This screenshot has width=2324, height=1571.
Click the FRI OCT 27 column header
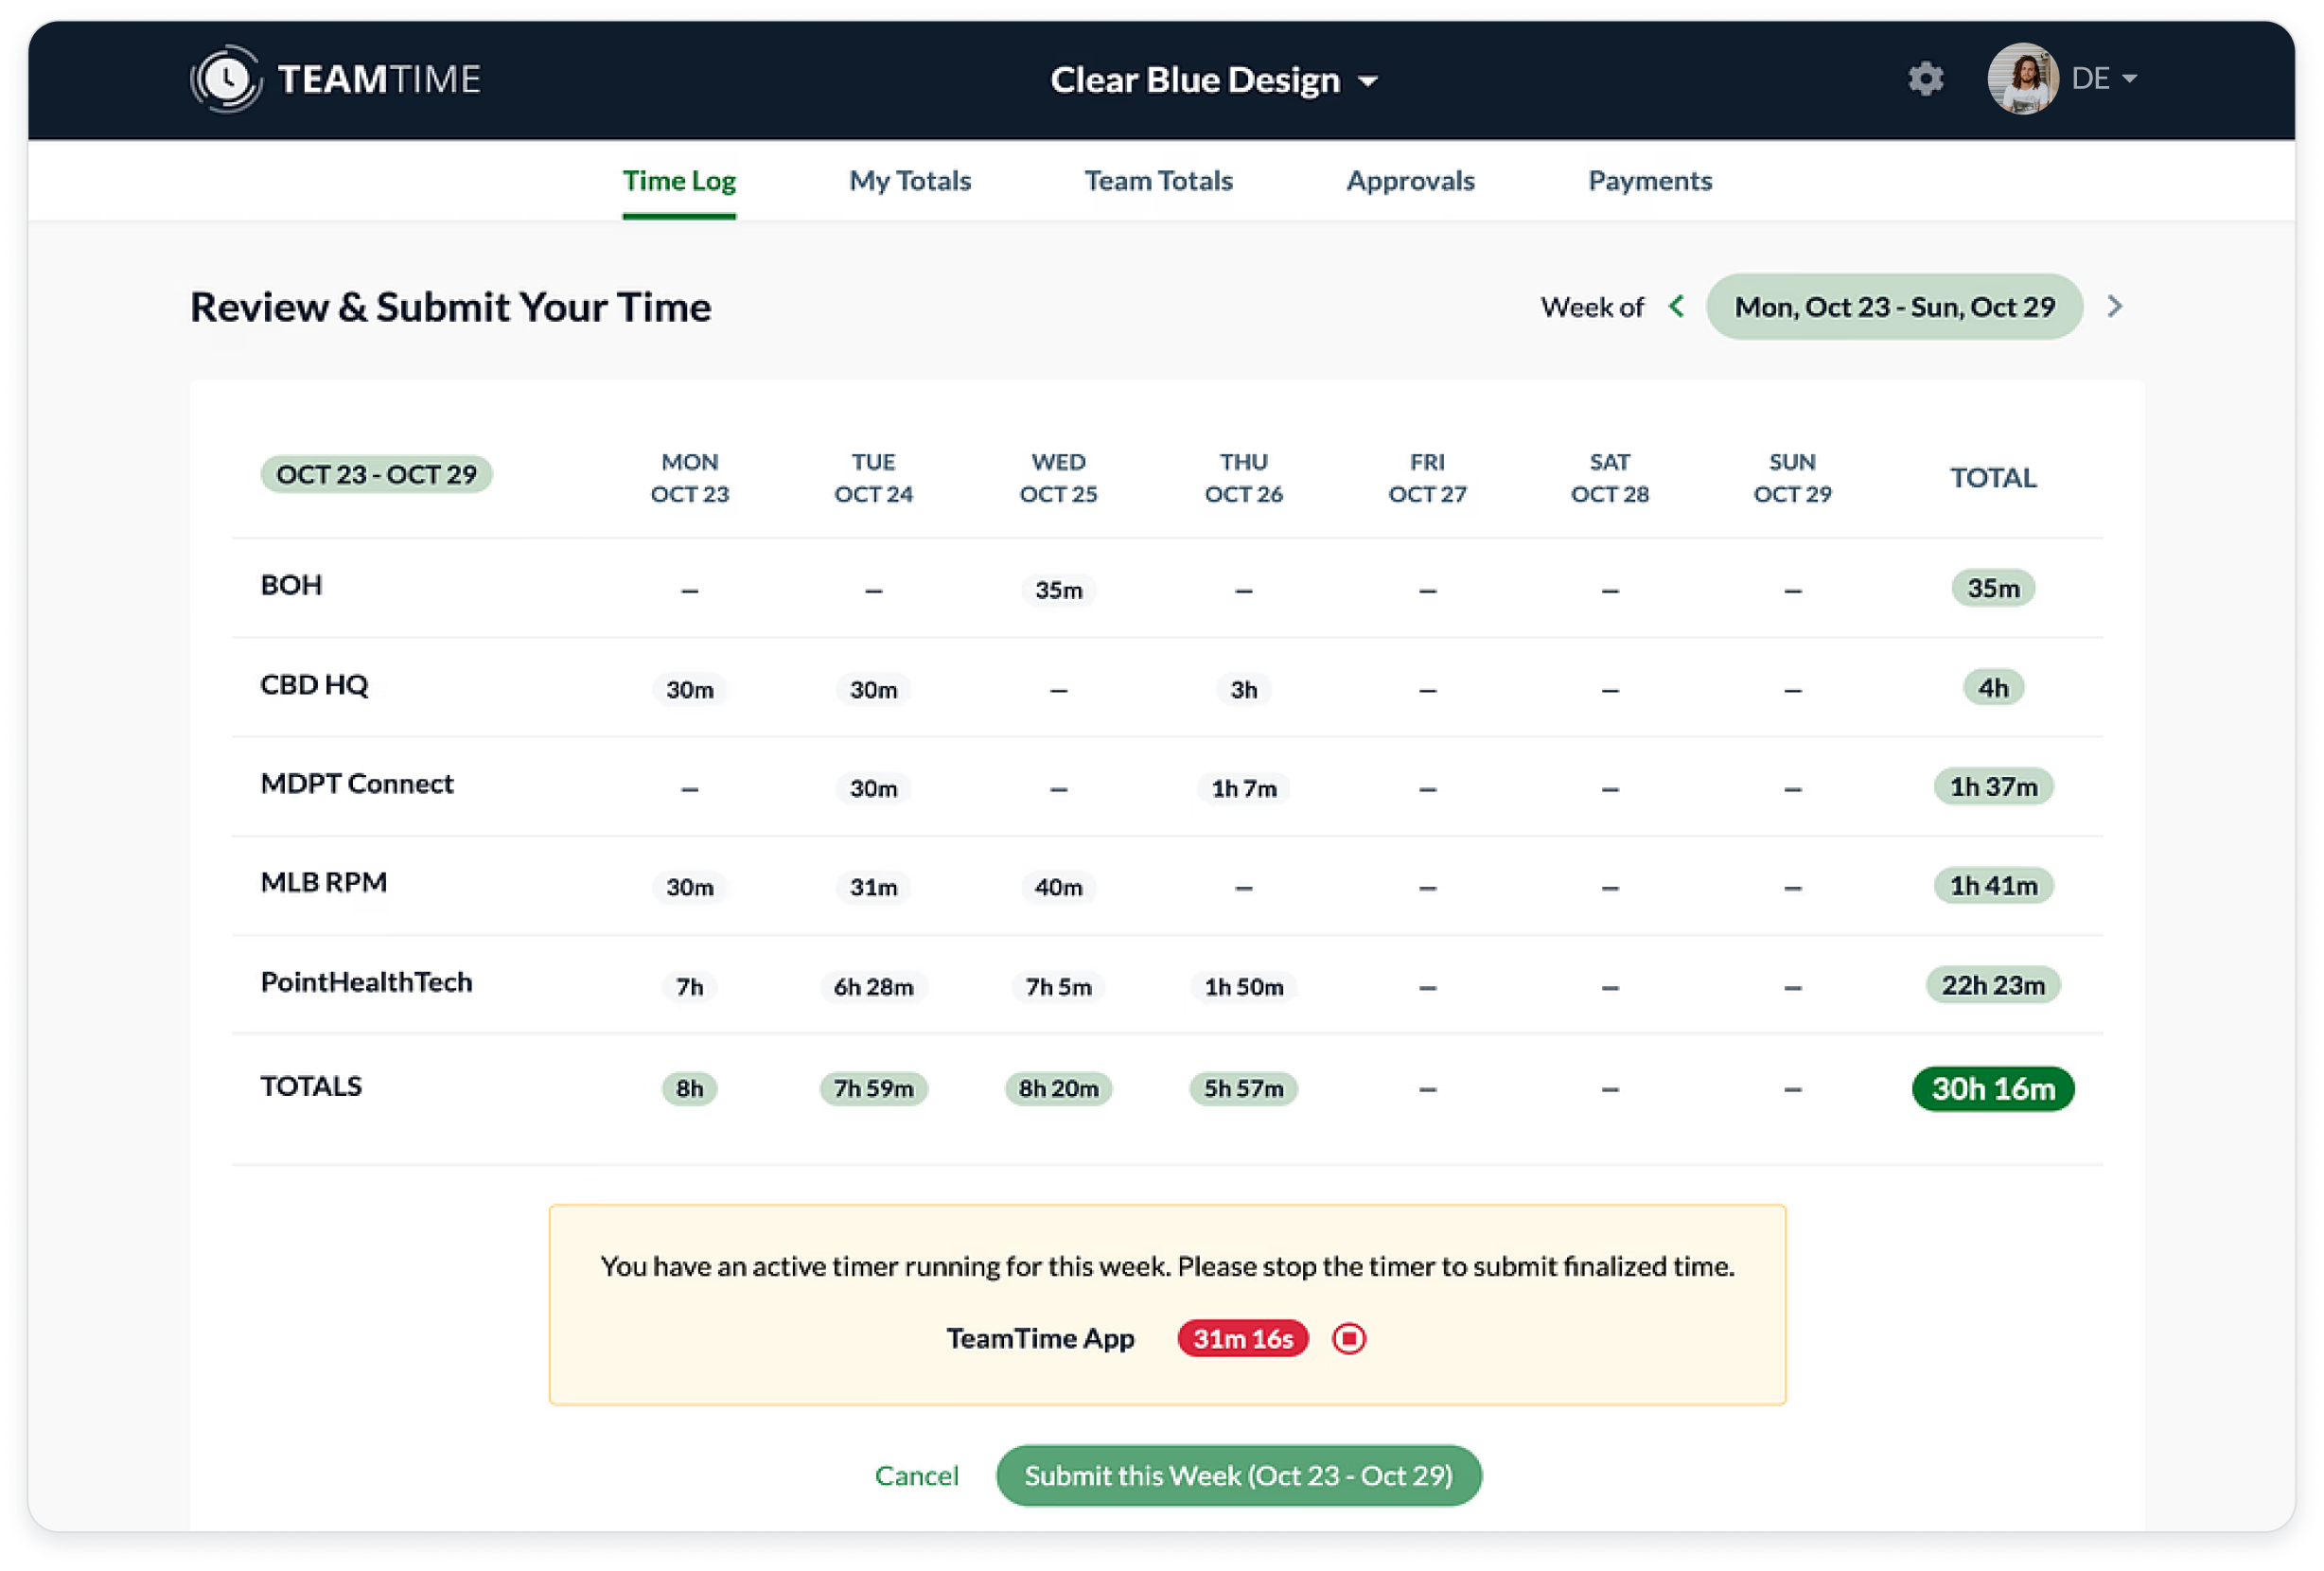click(x=1427, y=478)
